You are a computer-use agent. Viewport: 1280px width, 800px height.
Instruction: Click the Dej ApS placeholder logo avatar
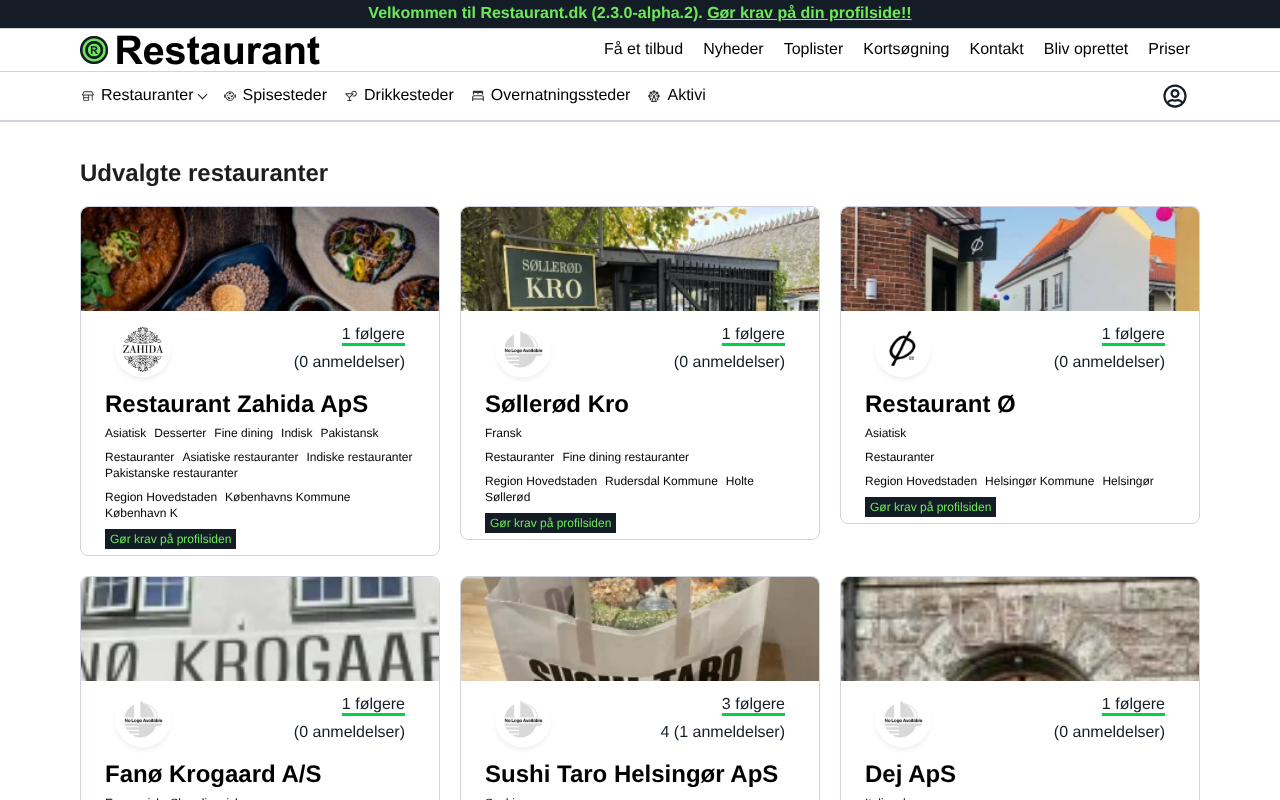pos(903,719)
